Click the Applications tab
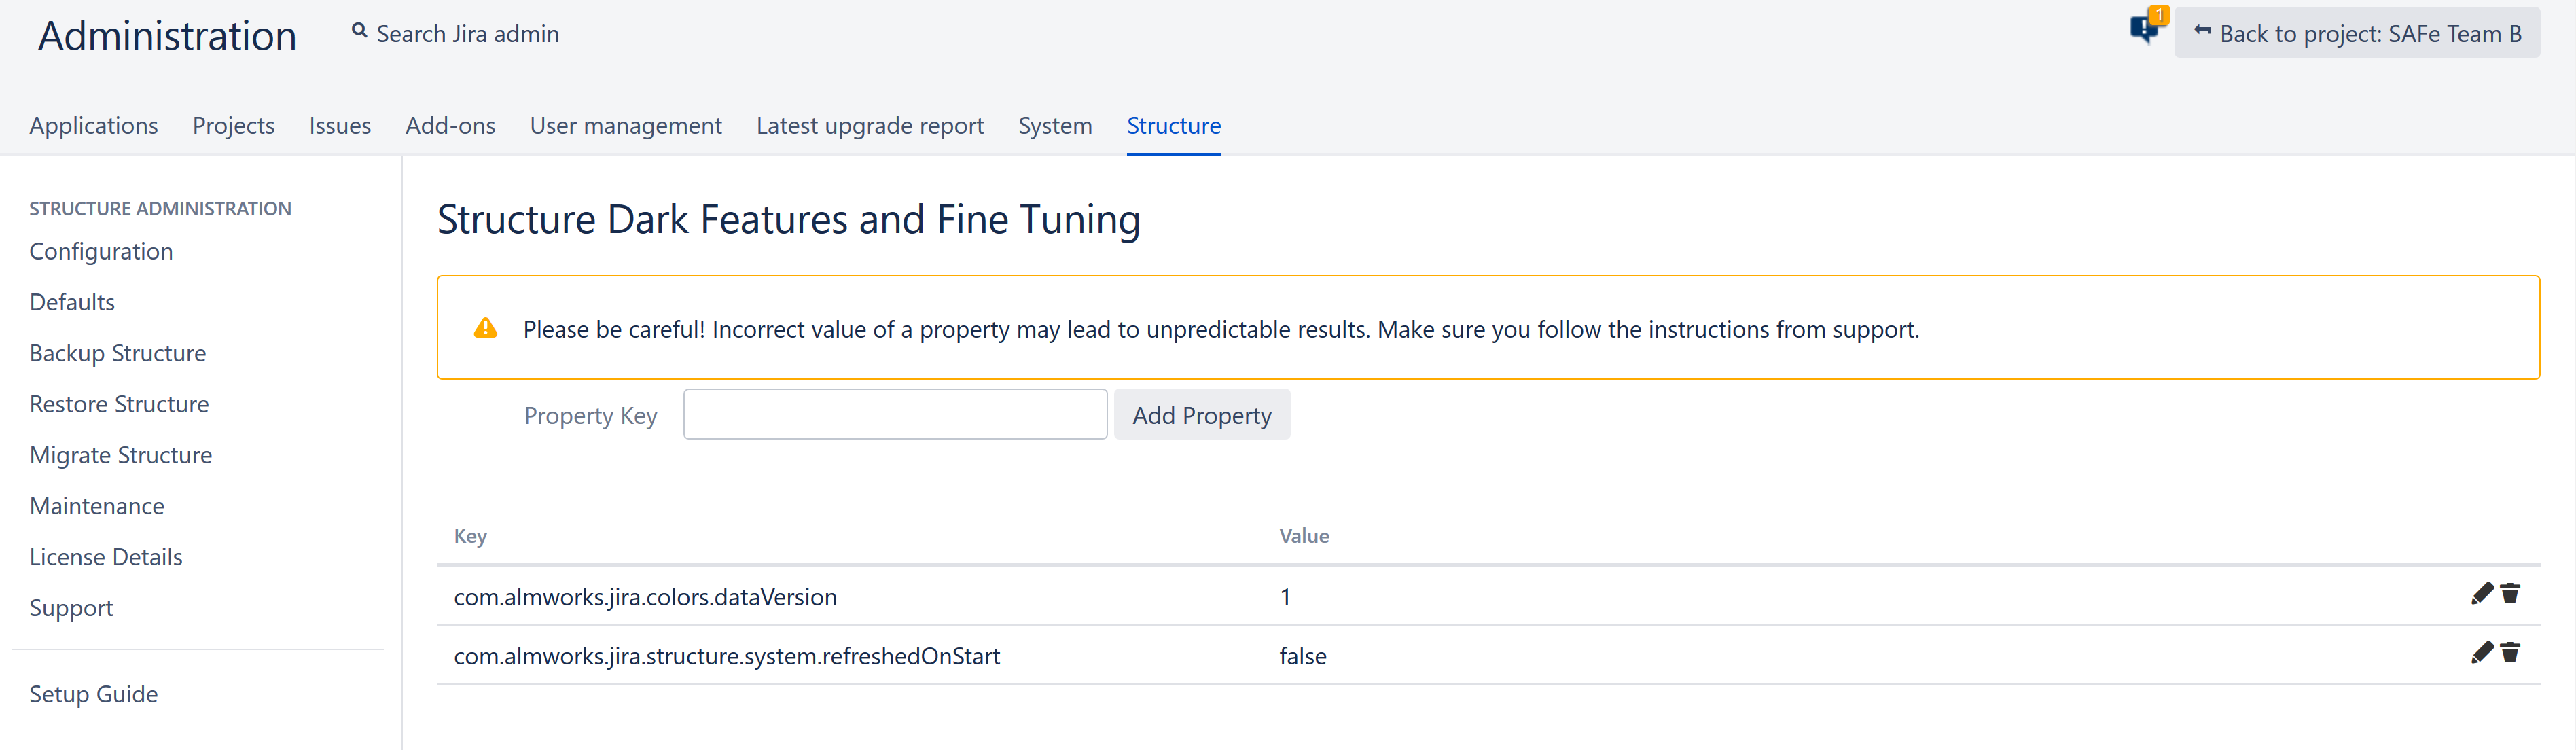Image resolution: width=2576 pixels, height=750 pixels. tap(94, 126)
